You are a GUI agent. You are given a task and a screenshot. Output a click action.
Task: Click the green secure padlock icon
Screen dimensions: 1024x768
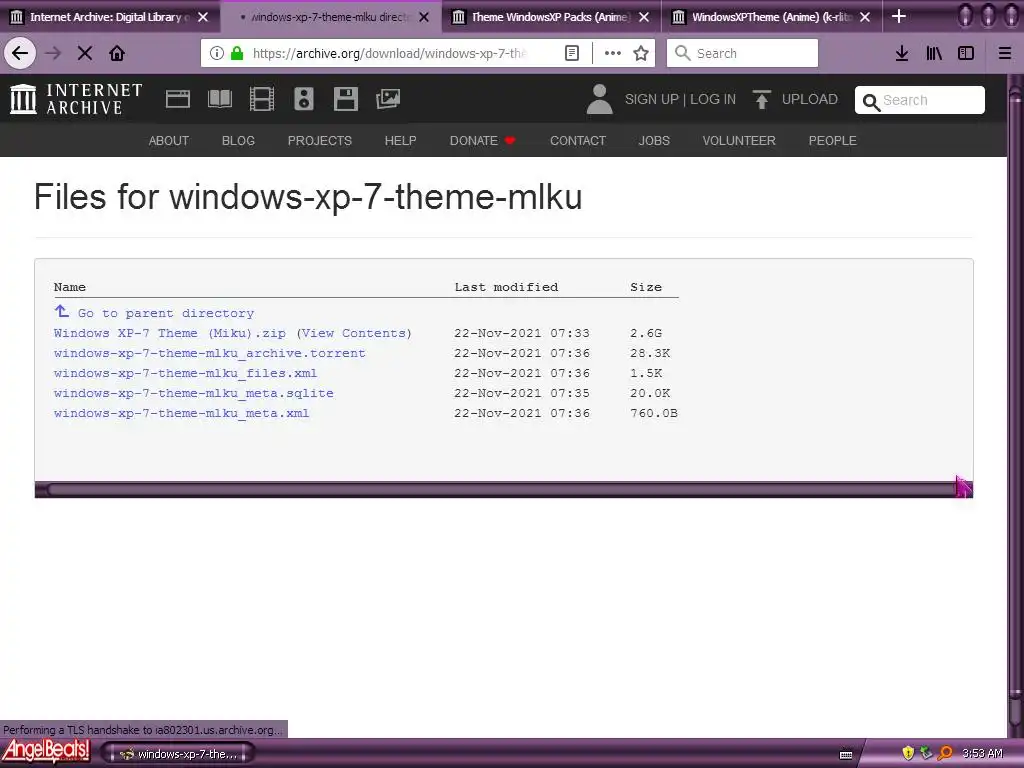(x=237, y=54)
